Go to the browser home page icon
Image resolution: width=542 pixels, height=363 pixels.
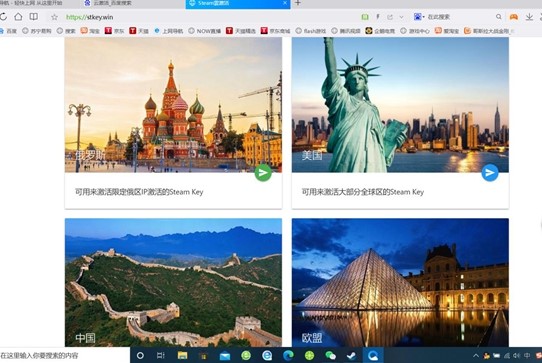coord(18,17)
